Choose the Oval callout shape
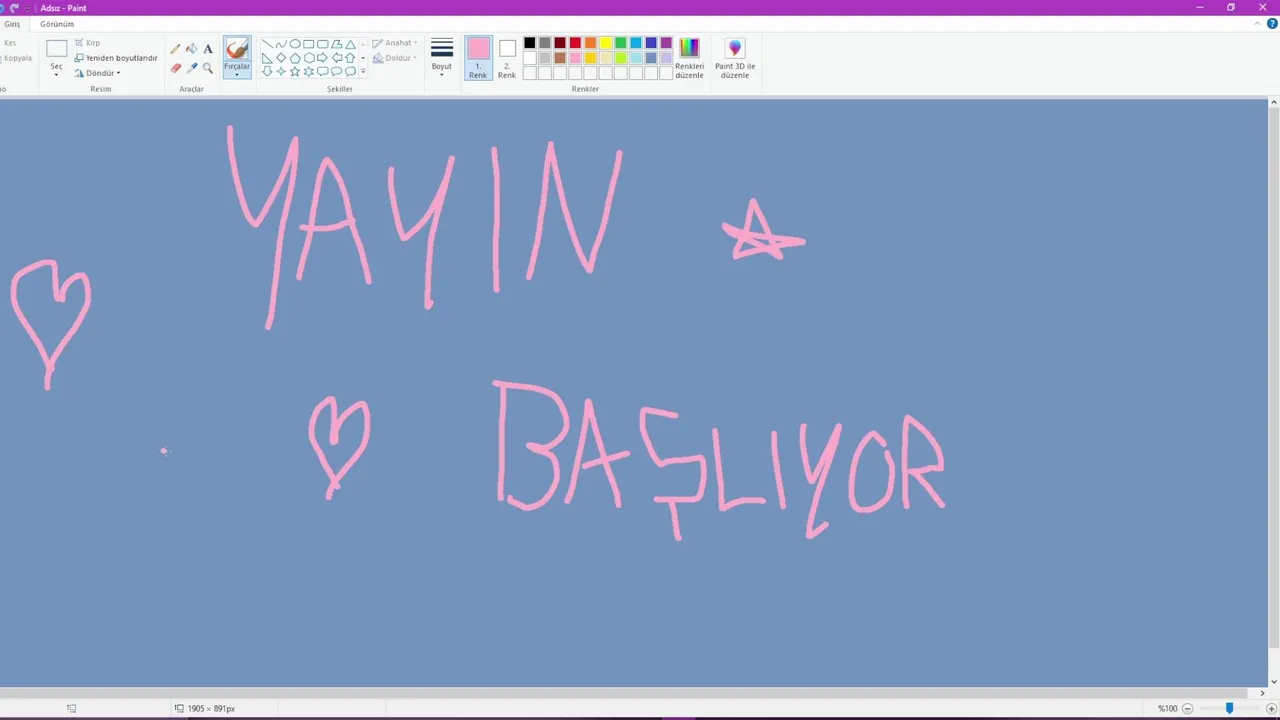The width and height of the screenshot is (1280, 720). pyautogui.click(x=337, y=71)
